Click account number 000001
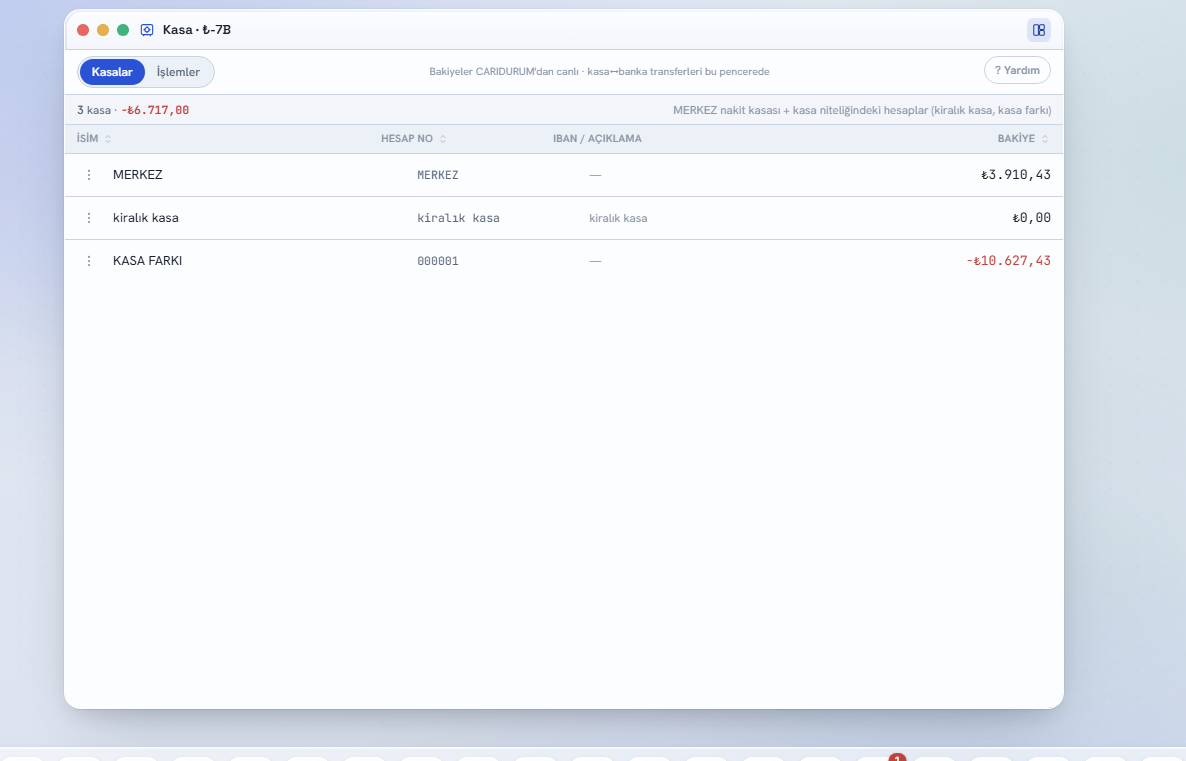1186x761 pixels. click(x=438, y=262)
